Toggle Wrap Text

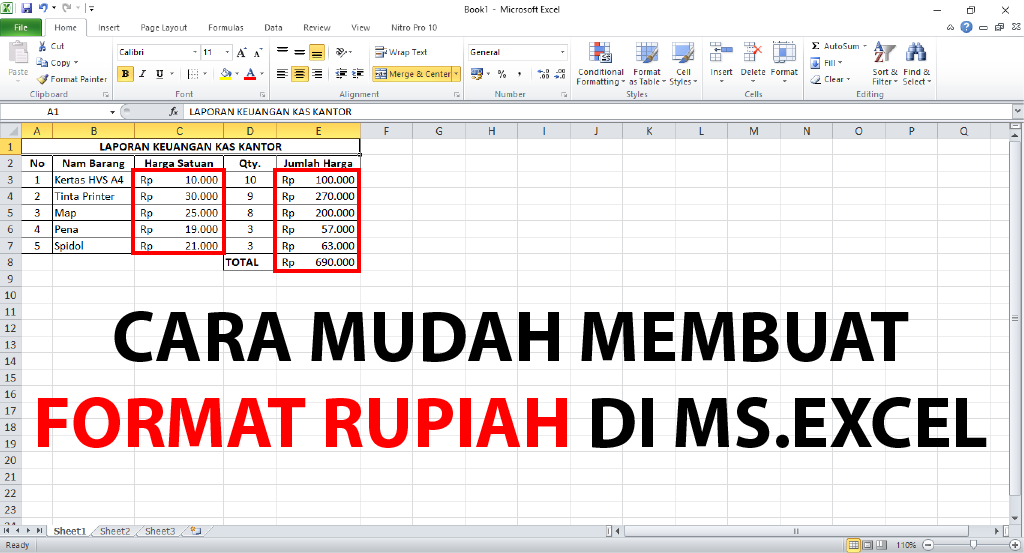(401, 52)
